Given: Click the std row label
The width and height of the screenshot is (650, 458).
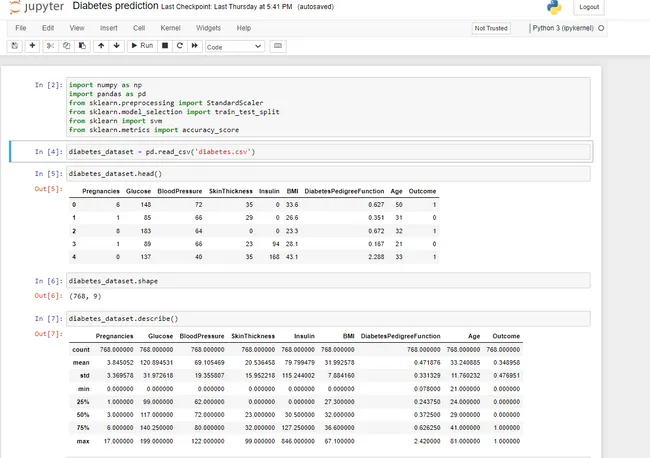Looking at the screenshot, I should pyautogui.click(x=85, y=376).
